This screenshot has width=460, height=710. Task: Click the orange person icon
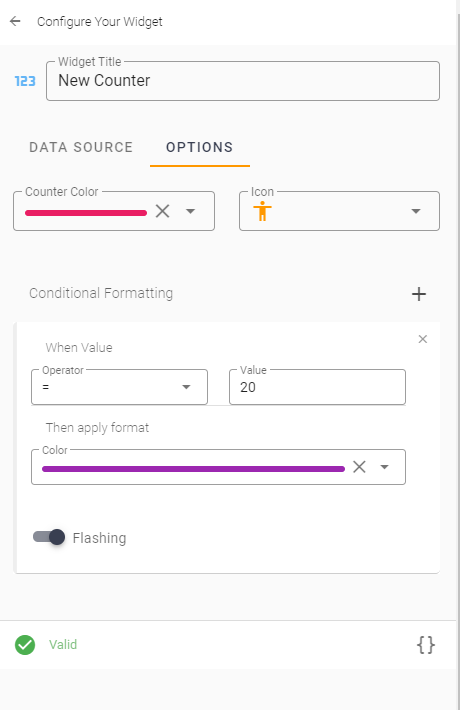262,211
